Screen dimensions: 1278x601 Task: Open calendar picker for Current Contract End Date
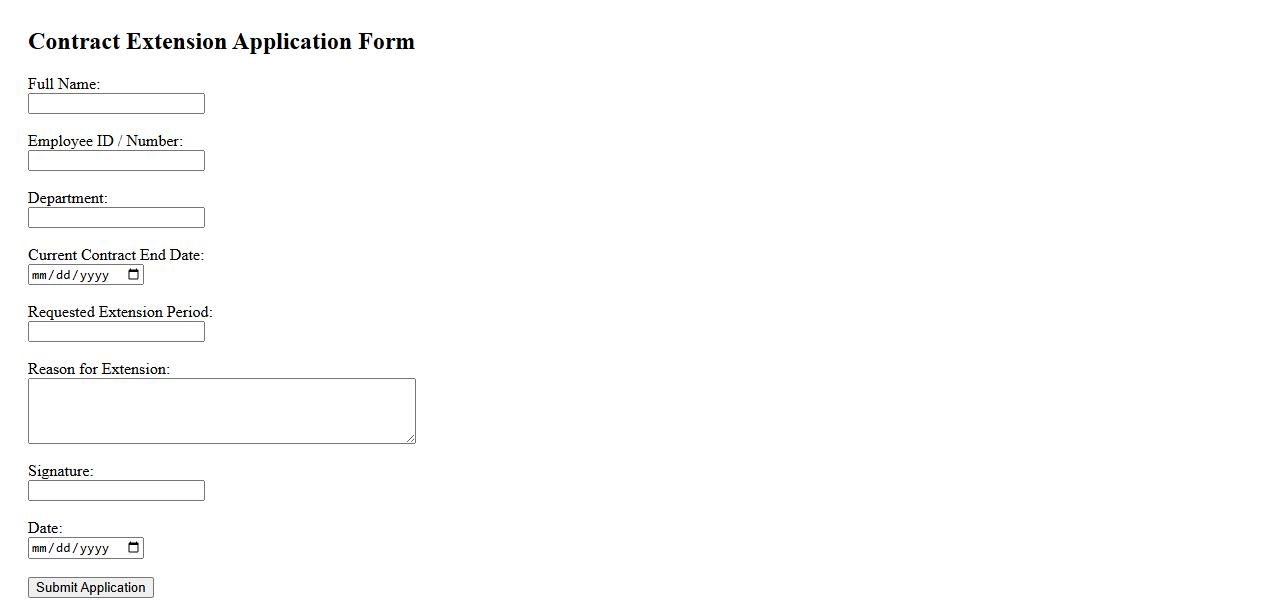click(x=134, y=275)
